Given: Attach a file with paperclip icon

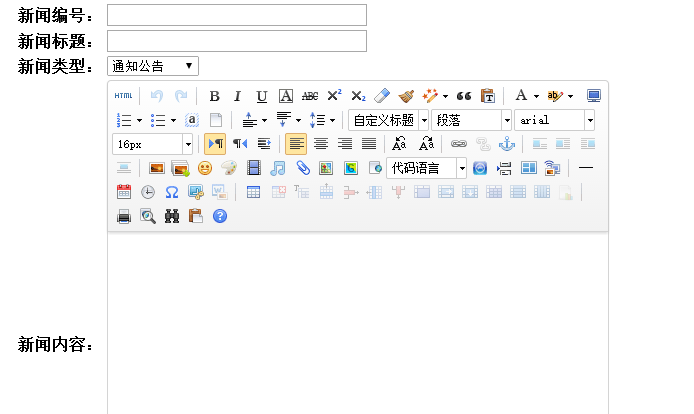Looking at the screenshot, I should point(302,168).
